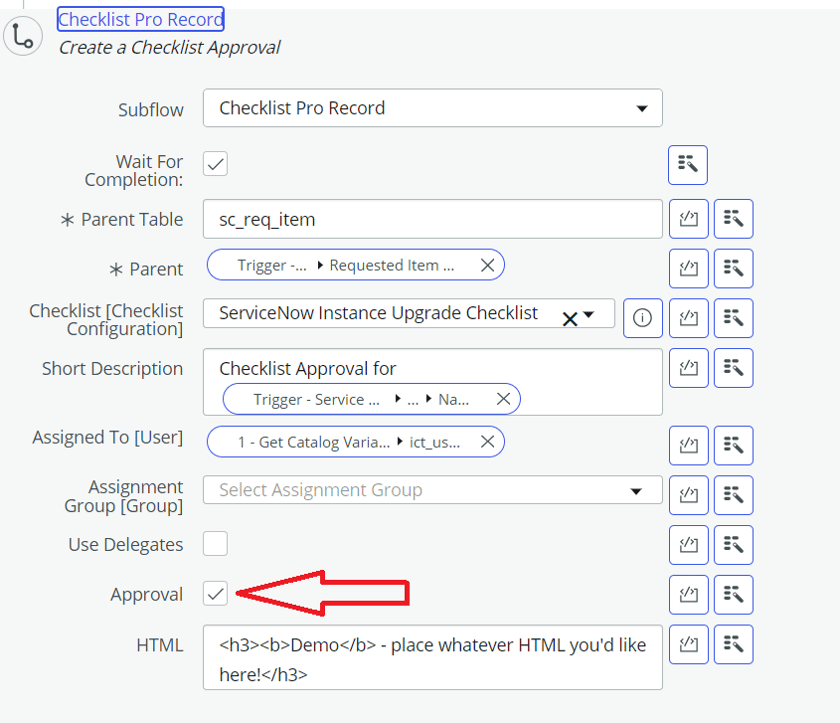Image resolution: width=840 pixels, height=723 pixels.
Task: Remove the Requested Item data pill from Parent
Action: pos(487,265)
